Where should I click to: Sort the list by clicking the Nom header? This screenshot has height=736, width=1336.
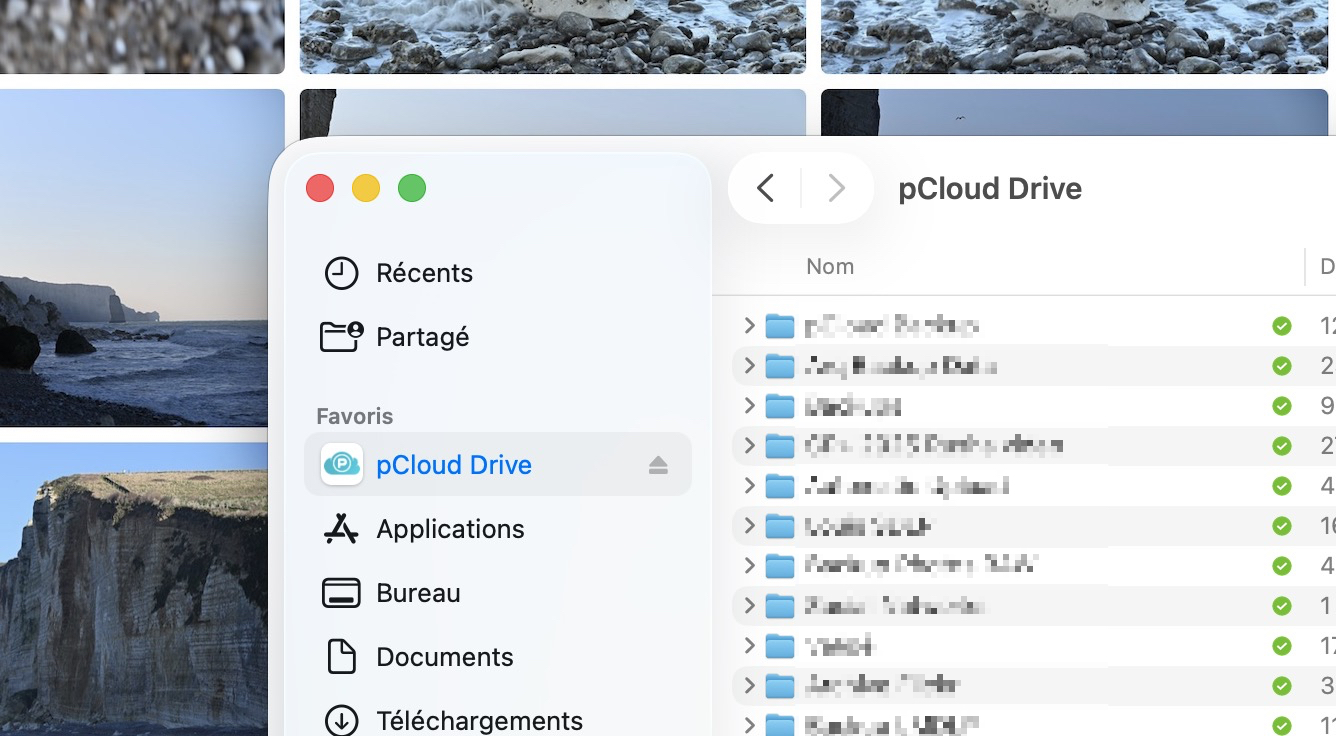click(x=830, y=266)
